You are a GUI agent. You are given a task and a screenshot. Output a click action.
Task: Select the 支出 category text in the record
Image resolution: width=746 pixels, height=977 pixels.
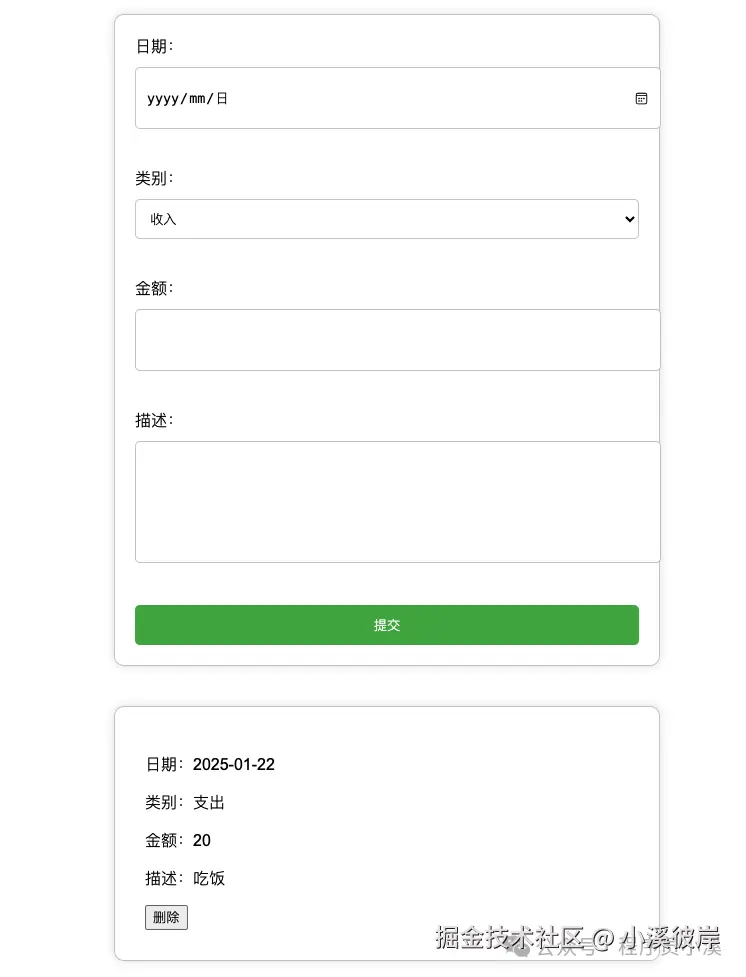tap(209, 802)
